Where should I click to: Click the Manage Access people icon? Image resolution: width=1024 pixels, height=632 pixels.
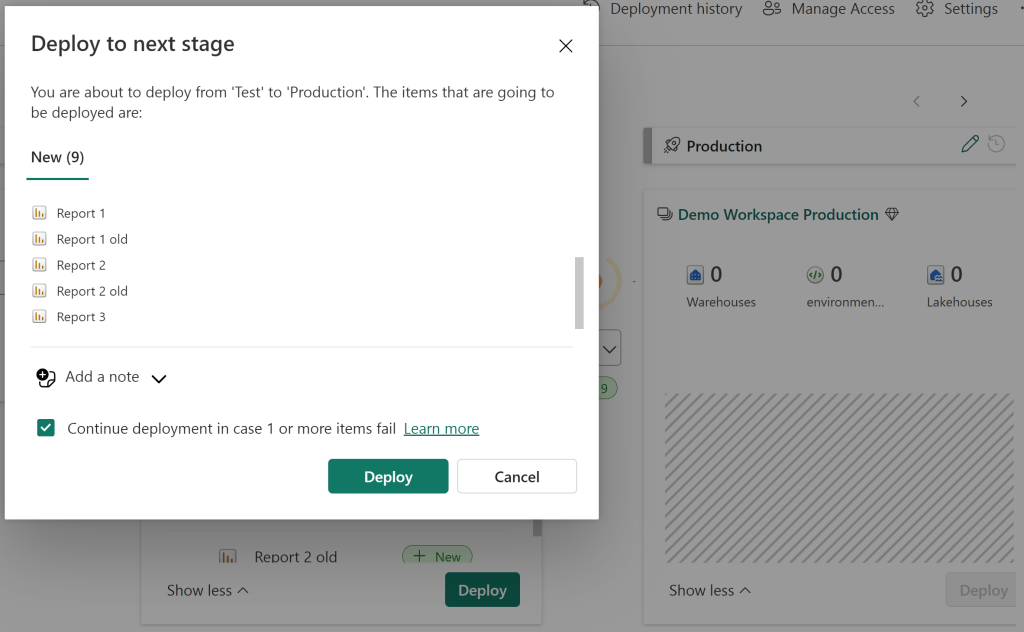(x=772, y=9)
